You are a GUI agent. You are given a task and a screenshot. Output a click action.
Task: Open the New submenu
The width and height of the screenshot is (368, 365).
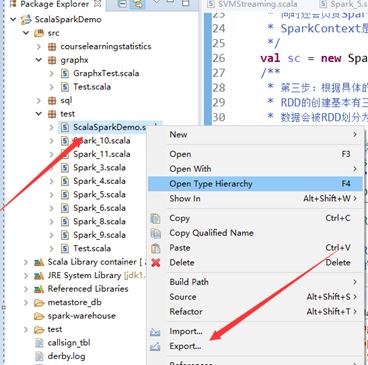[255, 135]
